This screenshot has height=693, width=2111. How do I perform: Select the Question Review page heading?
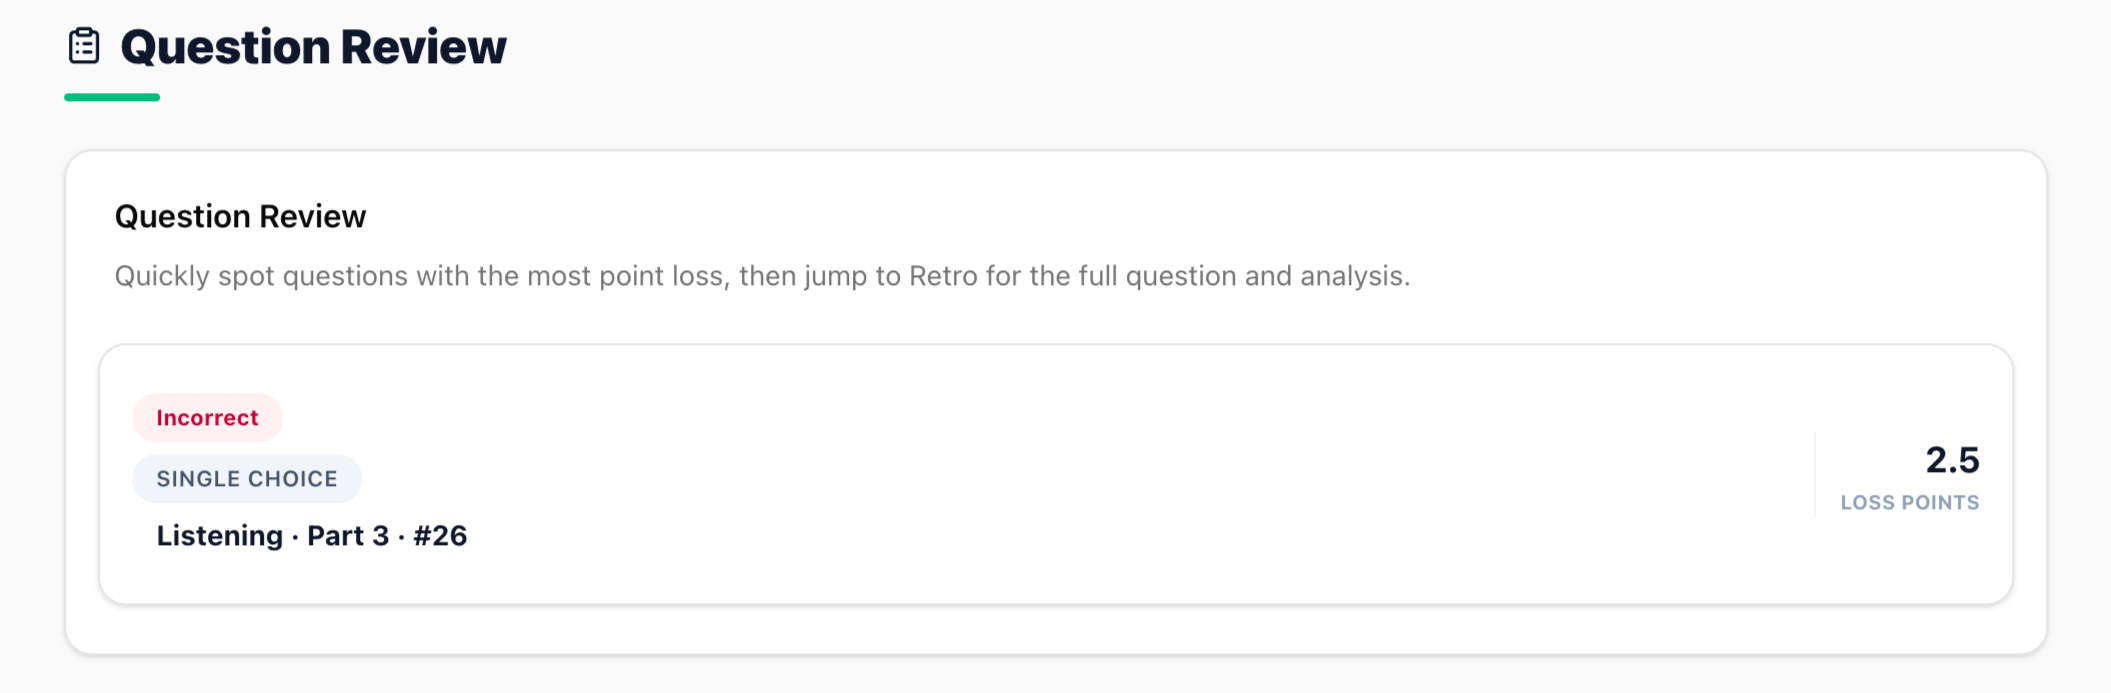tap(311, 45)
